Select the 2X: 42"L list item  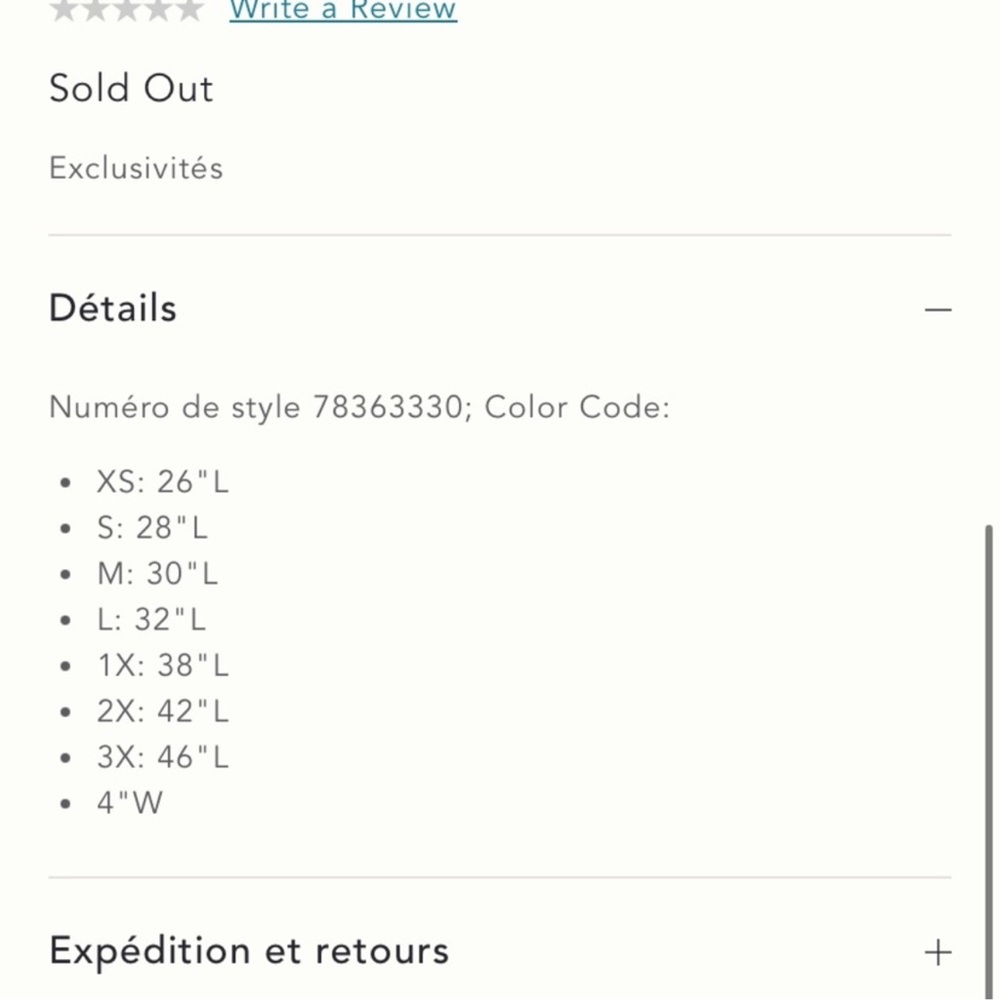[x=162, y=712]
